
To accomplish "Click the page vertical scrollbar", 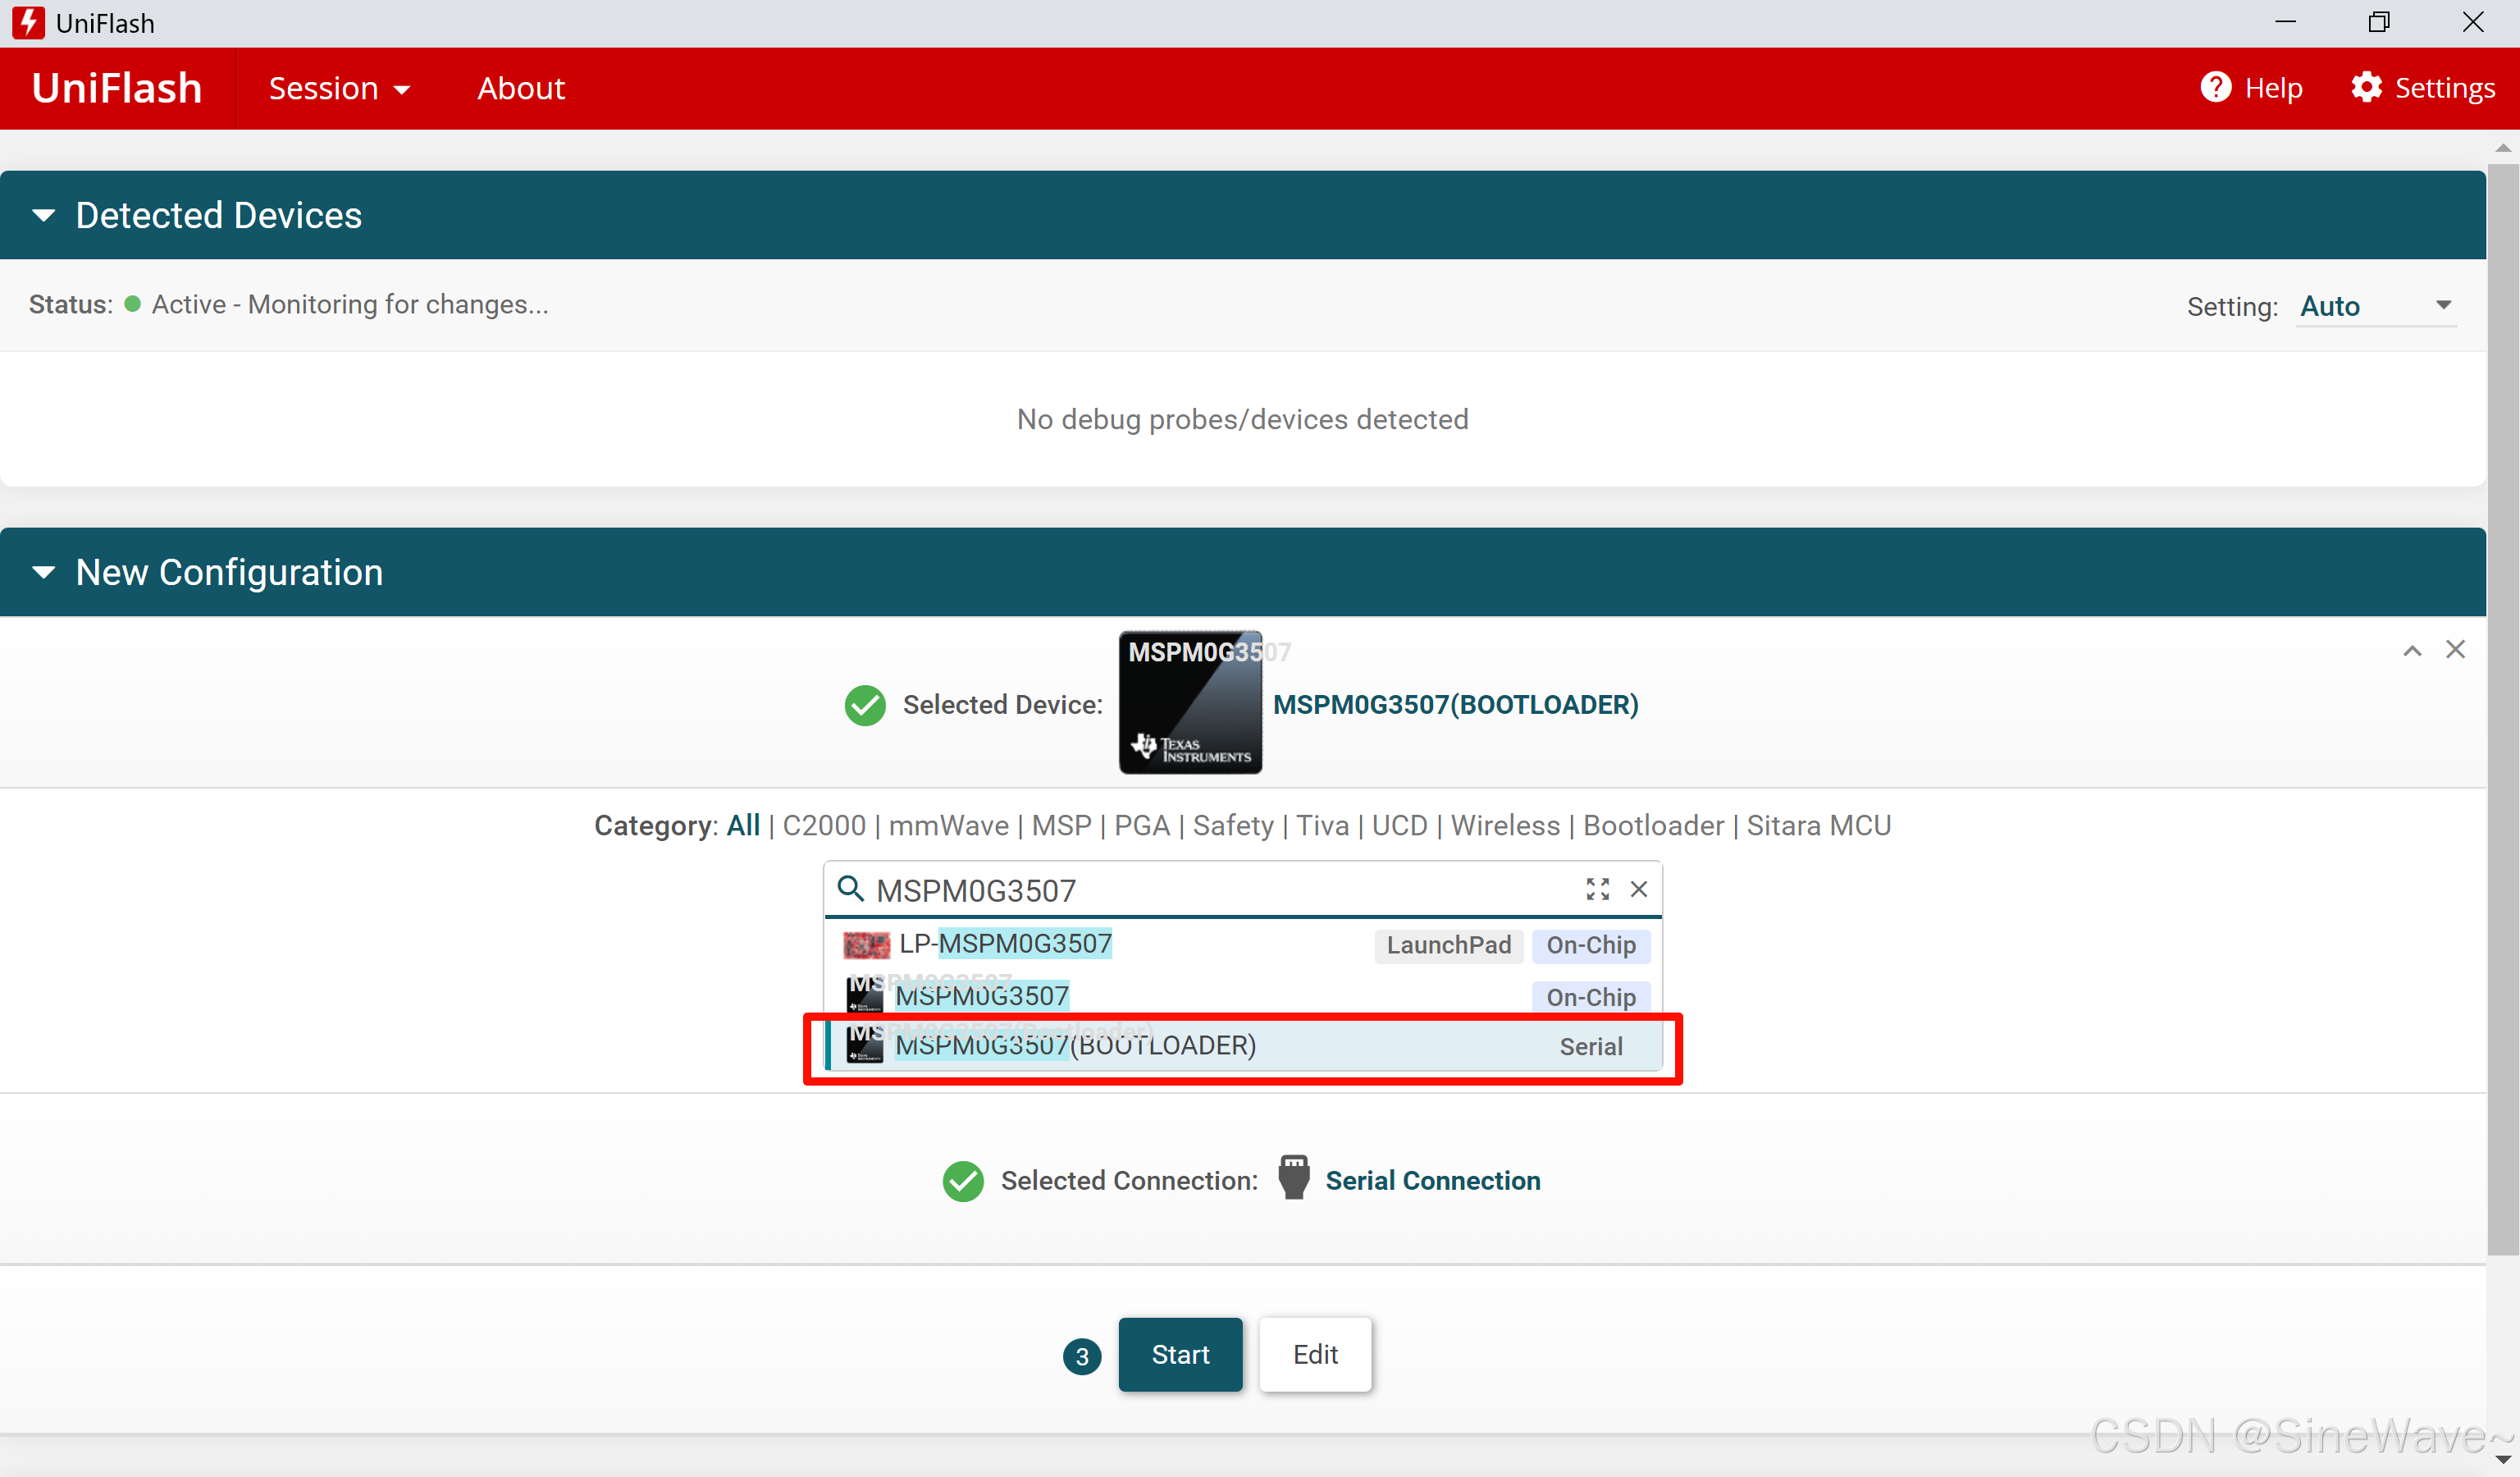I will click(2503, 708).
